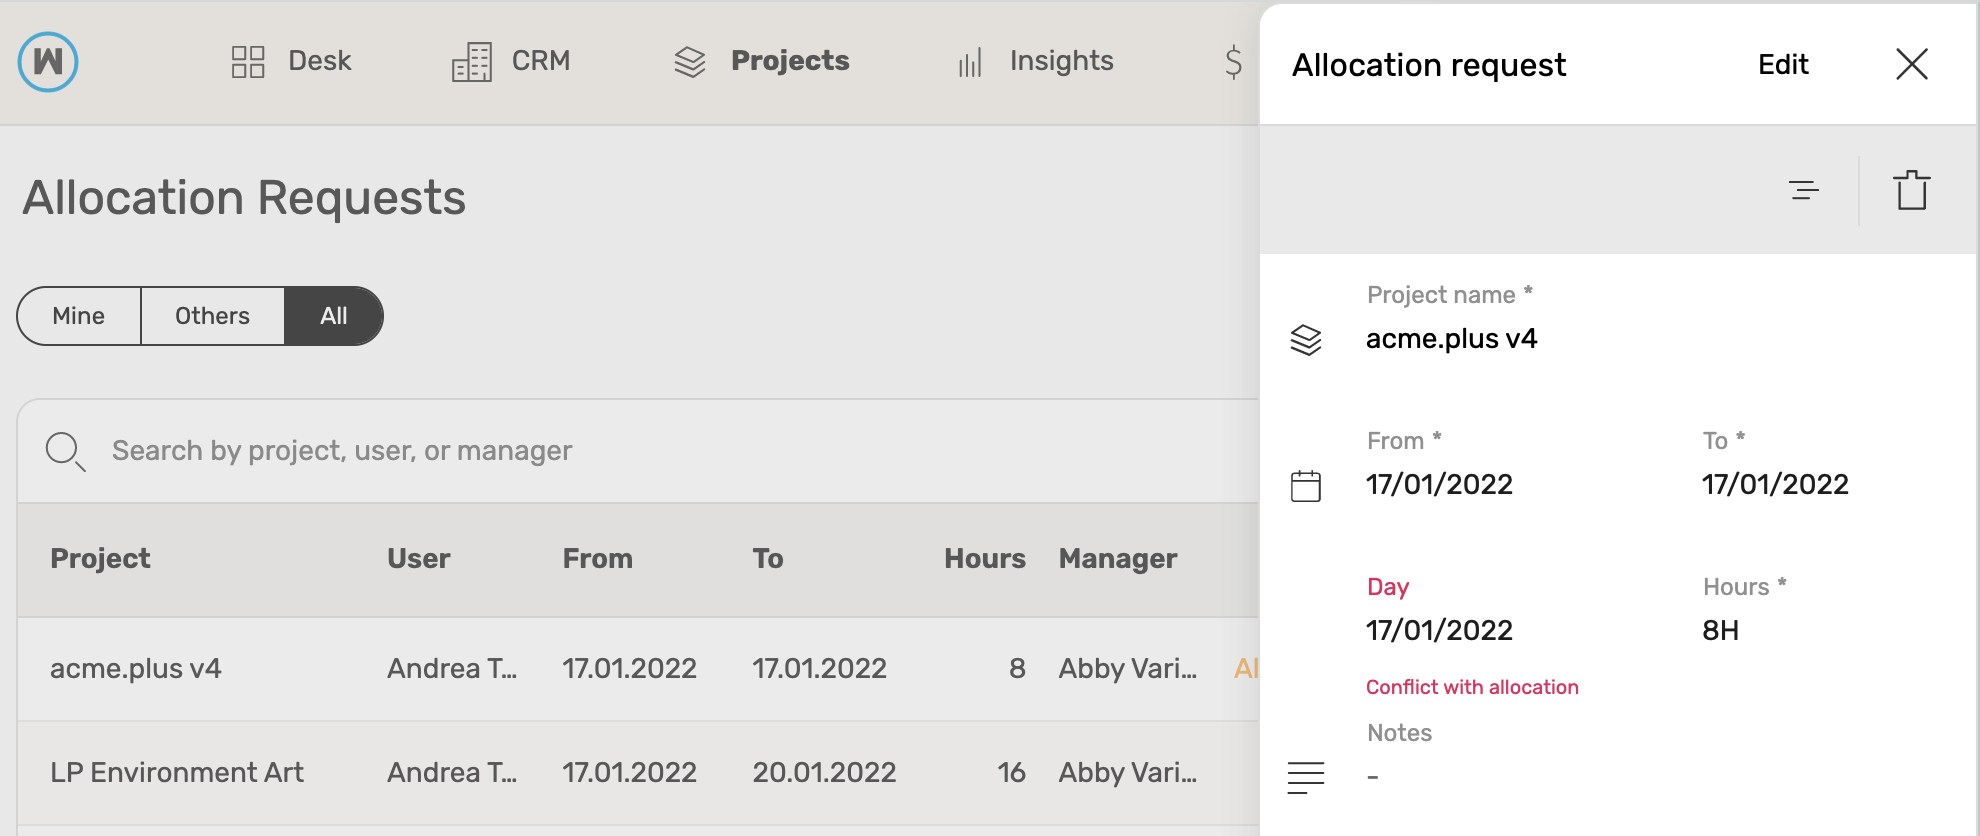Screen dimensions: 1980x836
Task: Click the dollar sign finance icon
Action: pos(1234,62)
